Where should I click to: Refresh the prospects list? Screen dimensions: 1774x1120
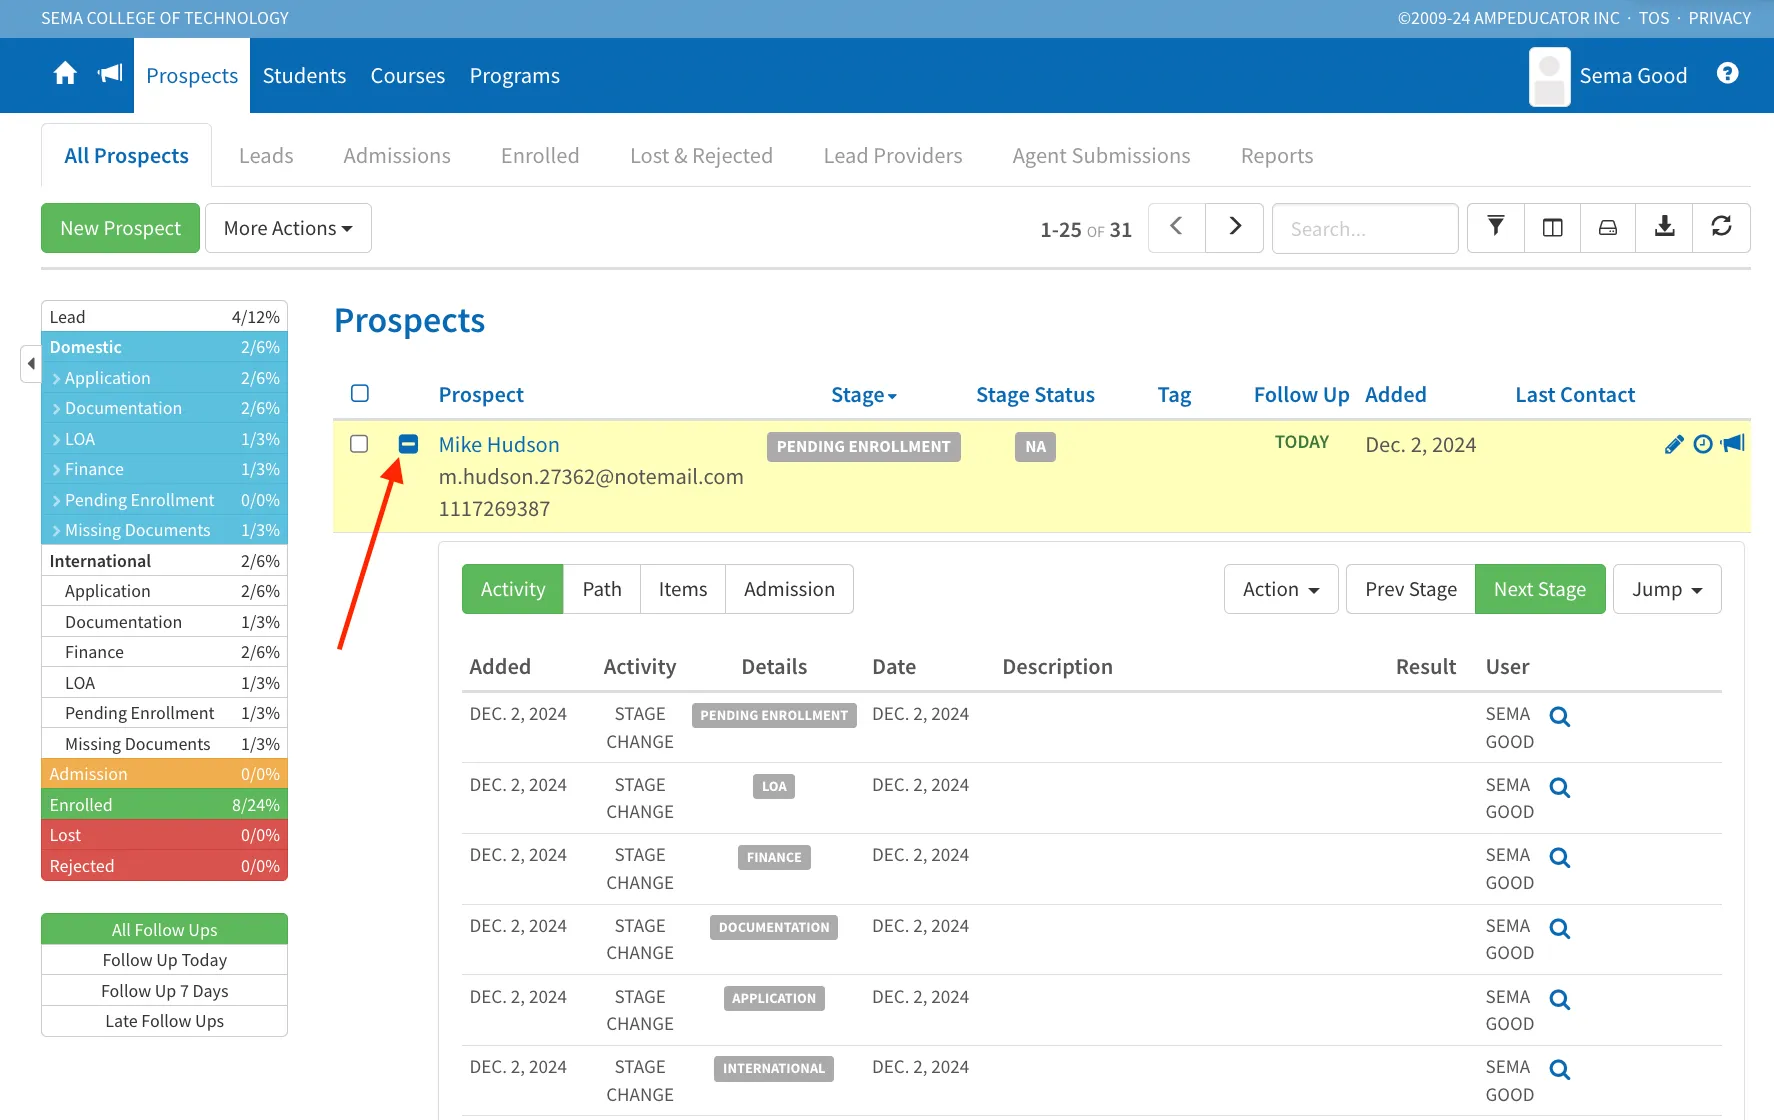[x=1721, y=228]
